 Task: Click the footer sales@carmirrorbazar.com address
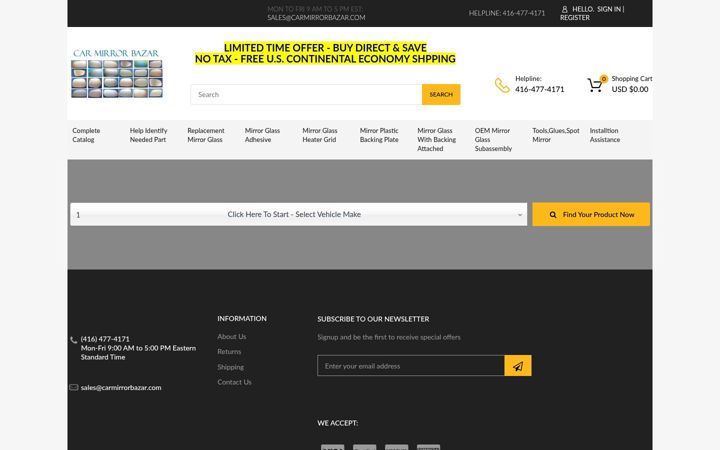point(121,388)
